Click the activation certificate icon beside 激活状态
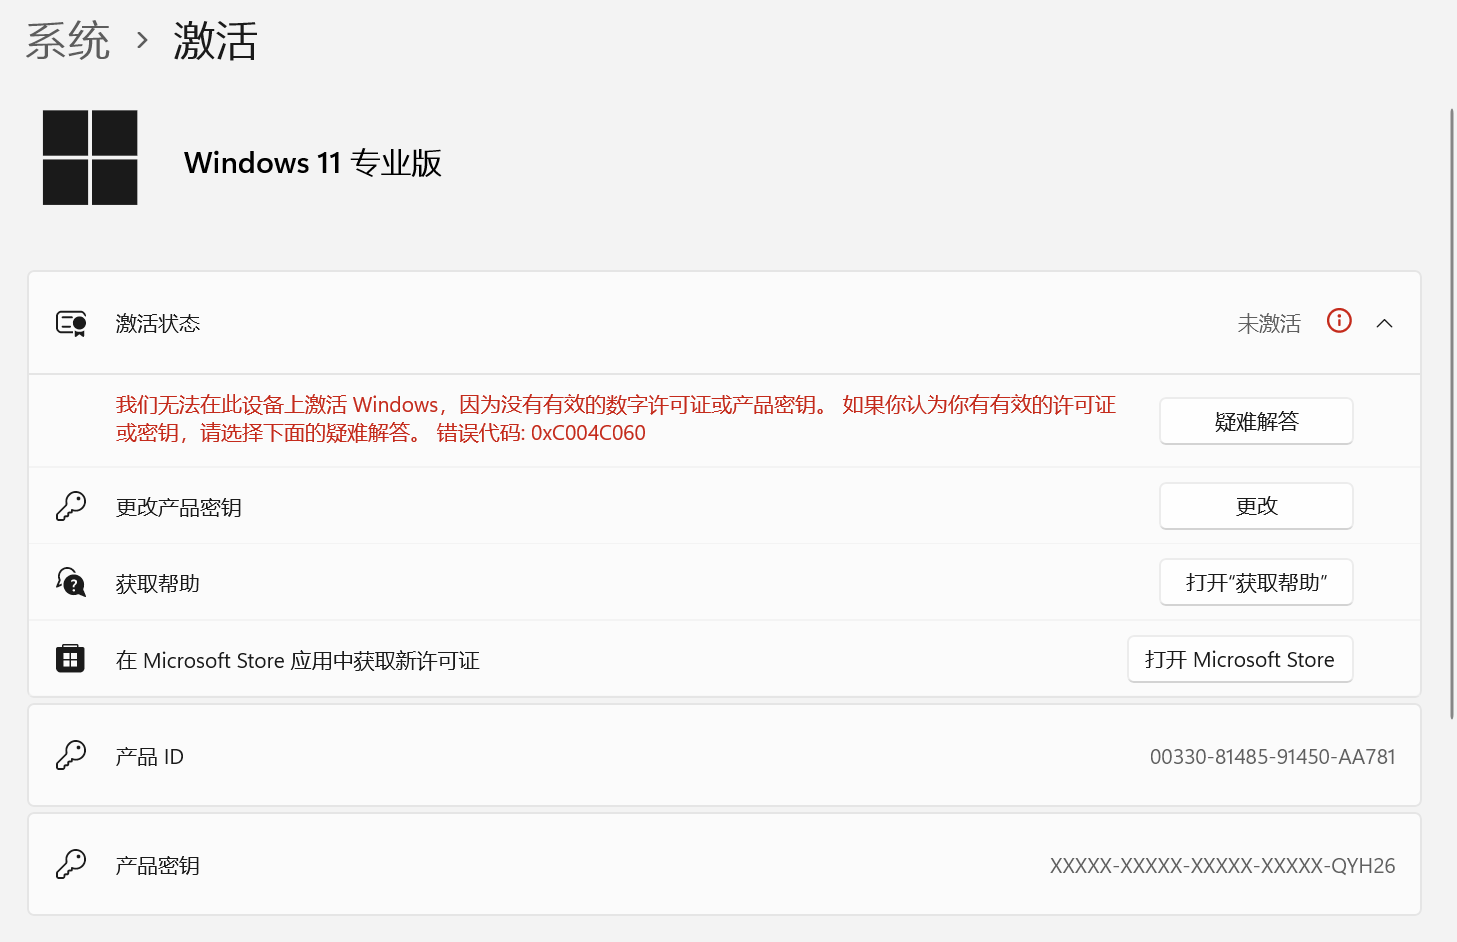The height and width of the screenshot is (942, 1457). point(70,322)
